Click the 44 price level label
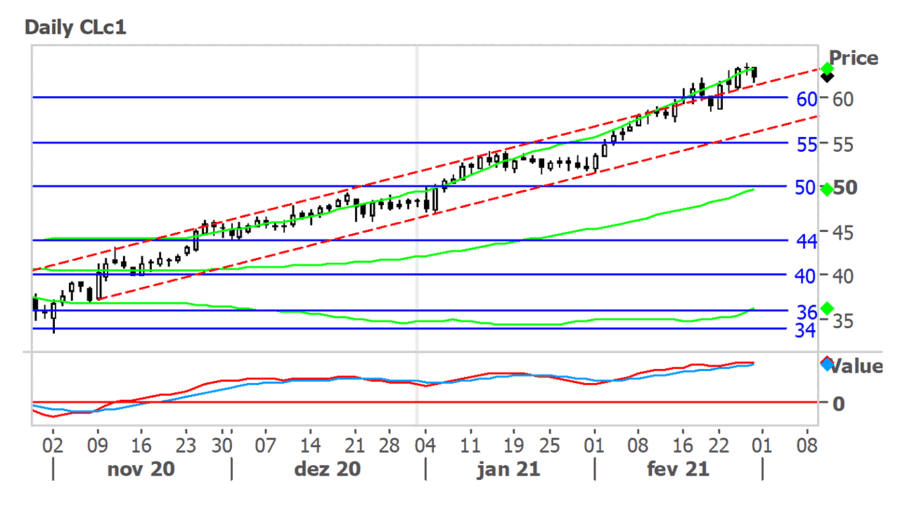Viewport: 900px width, 506px height. 807,241
